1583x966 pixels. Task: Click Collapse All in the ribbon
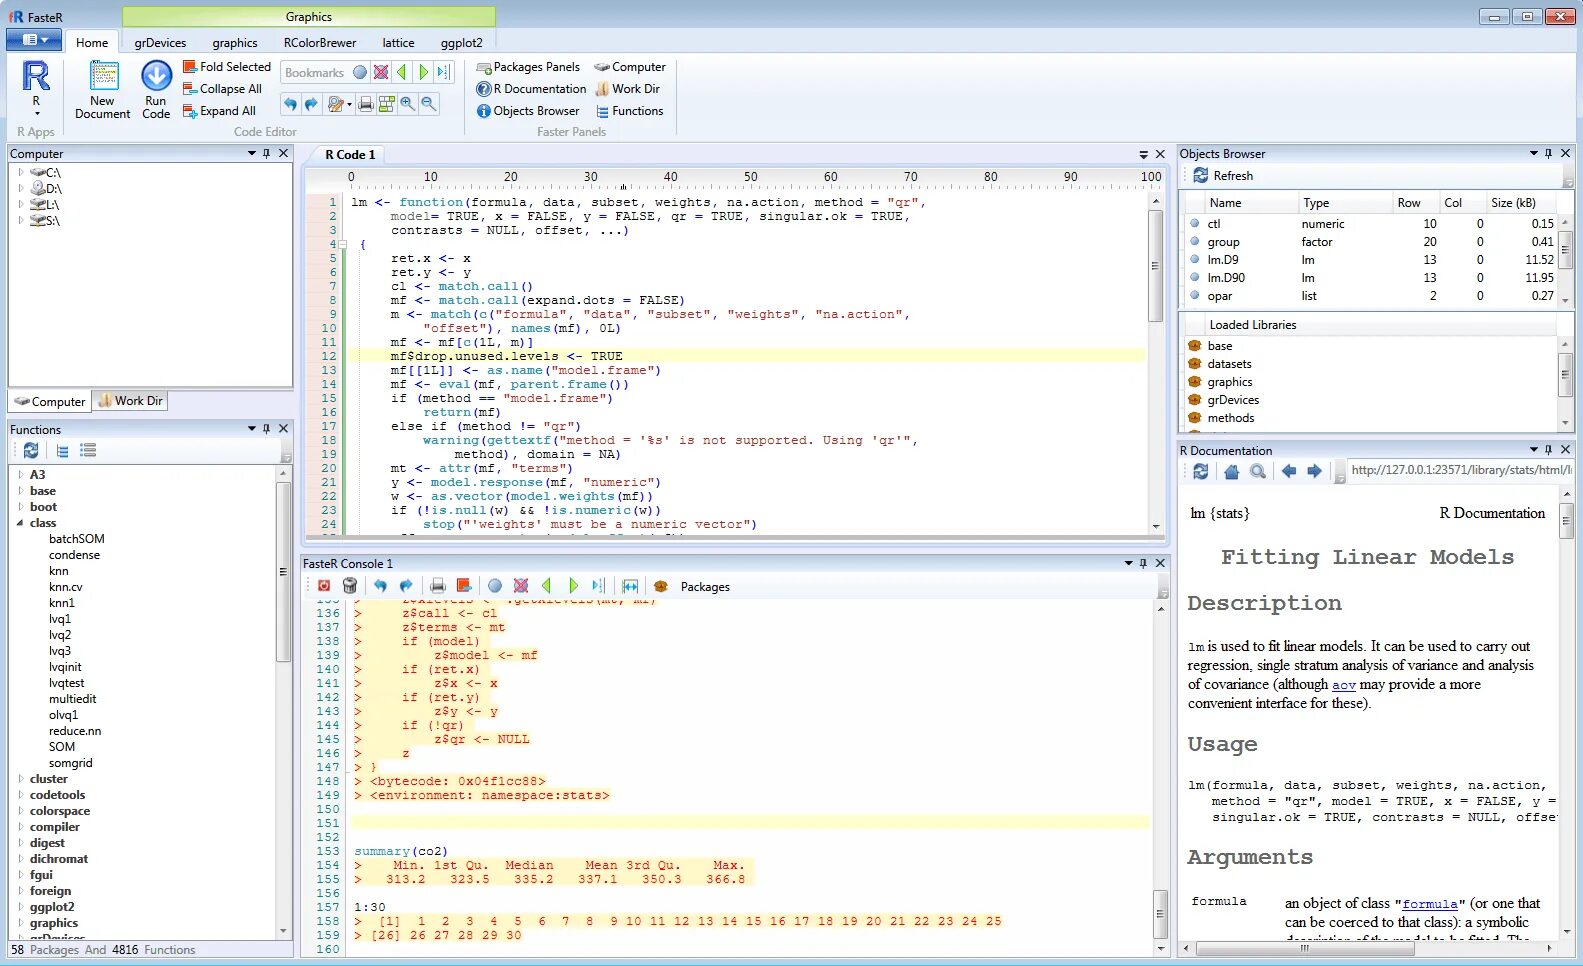click(x=222, y=89)
